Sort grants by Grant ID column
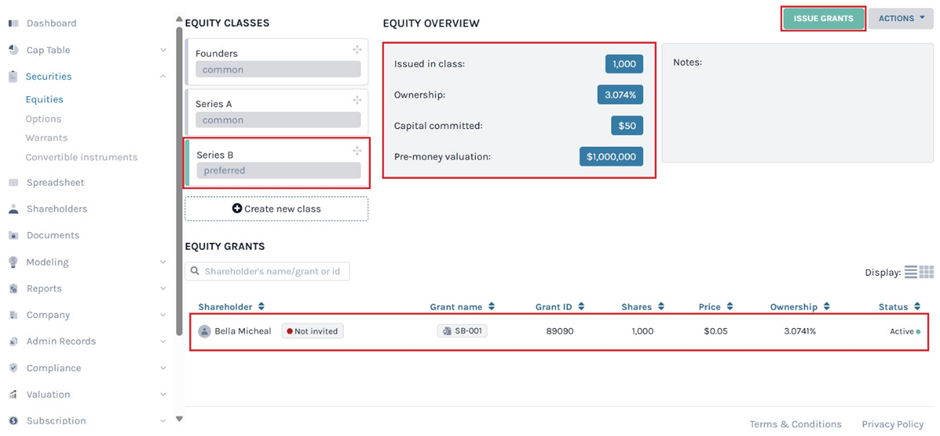The width and height of the screenshot is (940, 436). [560, 306]
